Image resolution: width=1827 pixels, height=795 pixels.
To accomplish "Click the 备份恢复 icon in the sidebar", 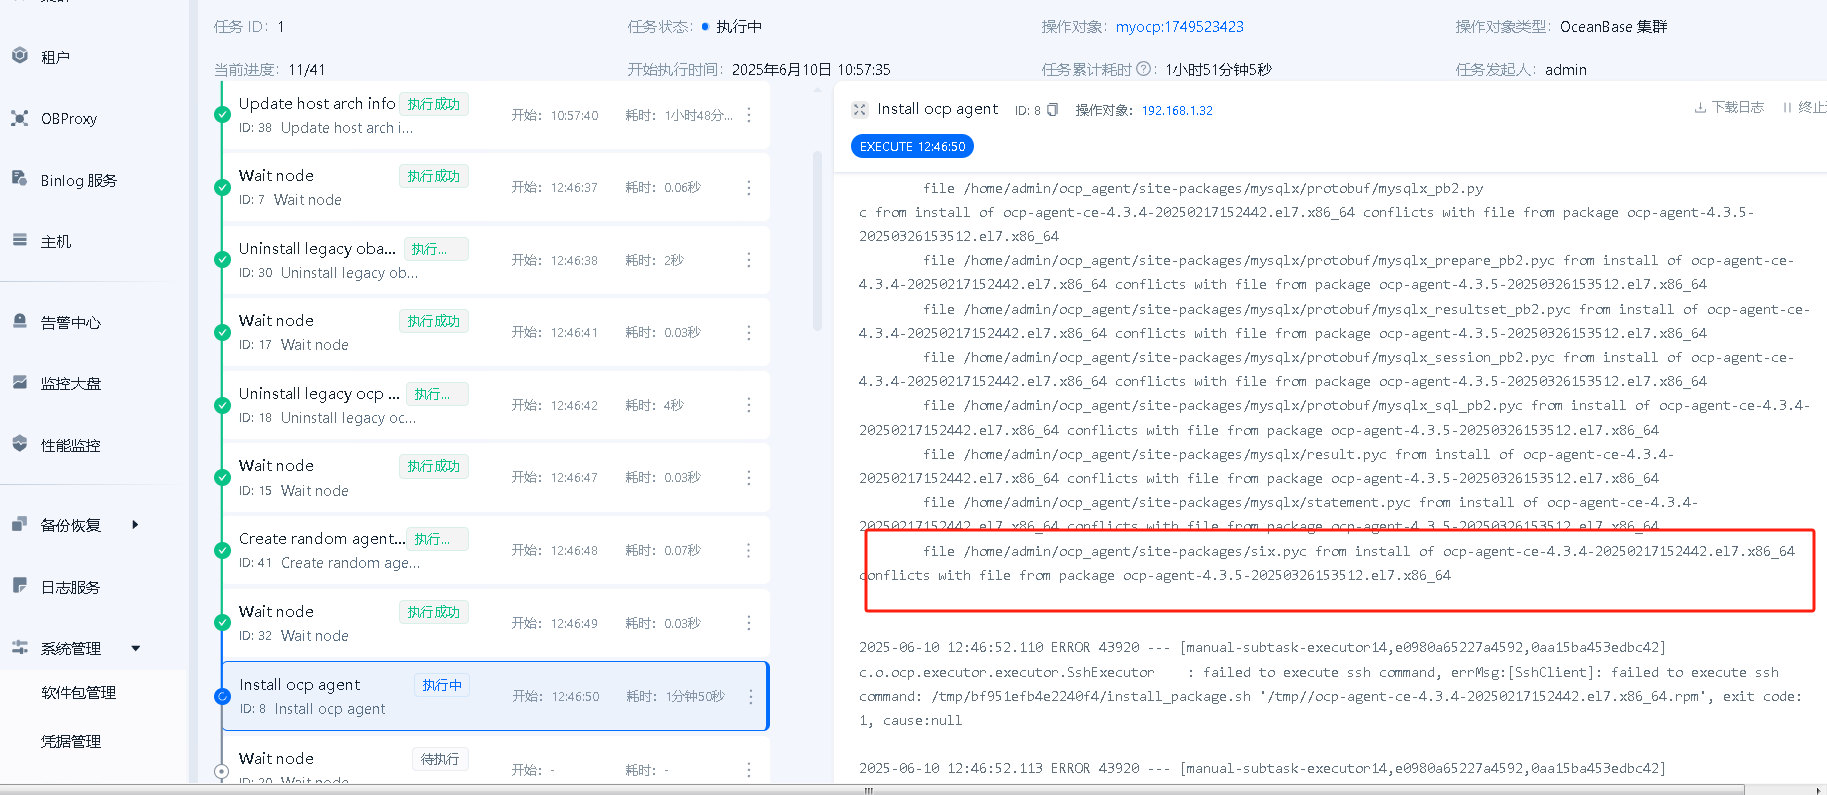I will click(20, 524).
